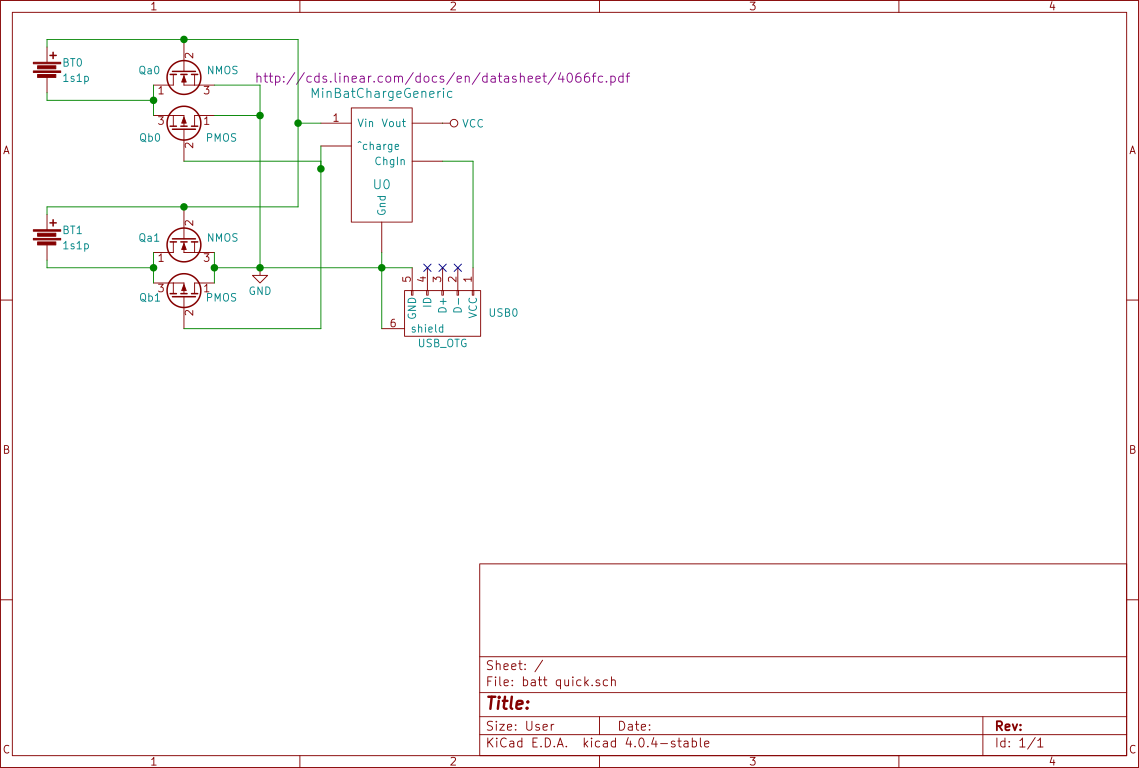Screen dimensions: 1139x768
Task: Click the ChgIn pin label
Action: pyautogui.click(x=390, y=161)
